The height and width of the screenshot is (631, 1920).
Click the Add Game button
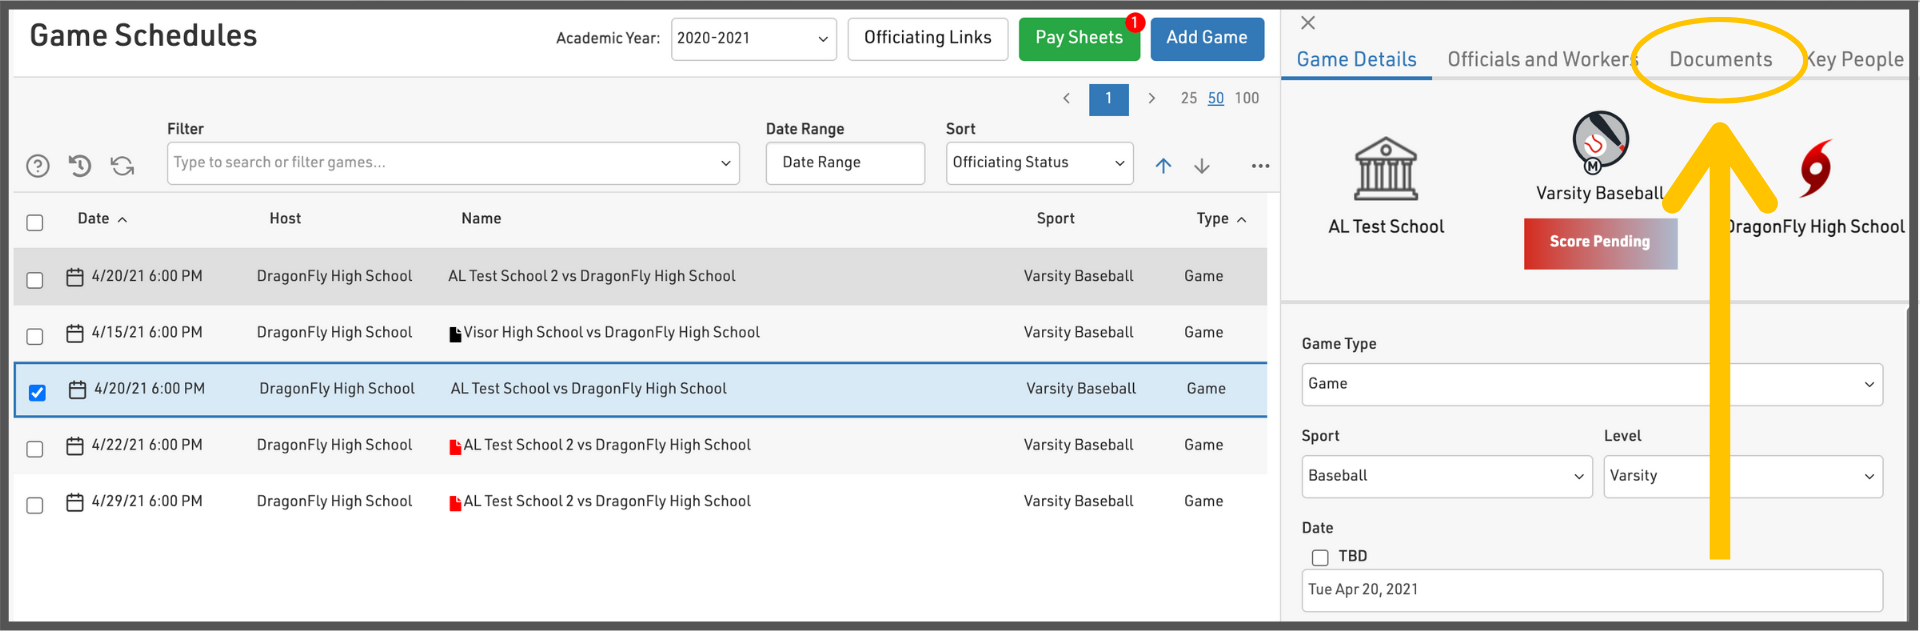(x=1206, y=38)
